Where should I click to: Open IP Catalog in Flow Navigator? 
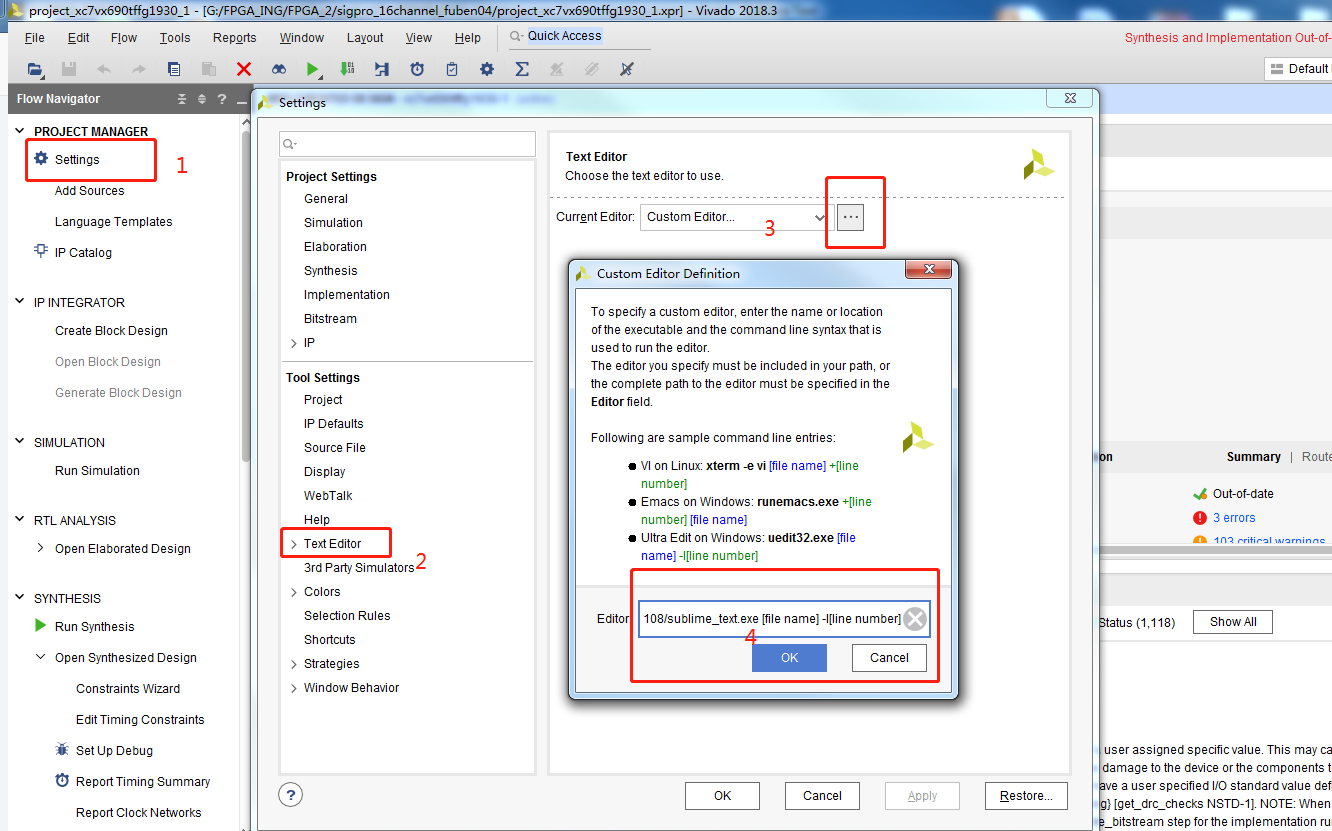pyautogui.click(x=83, y=252)
